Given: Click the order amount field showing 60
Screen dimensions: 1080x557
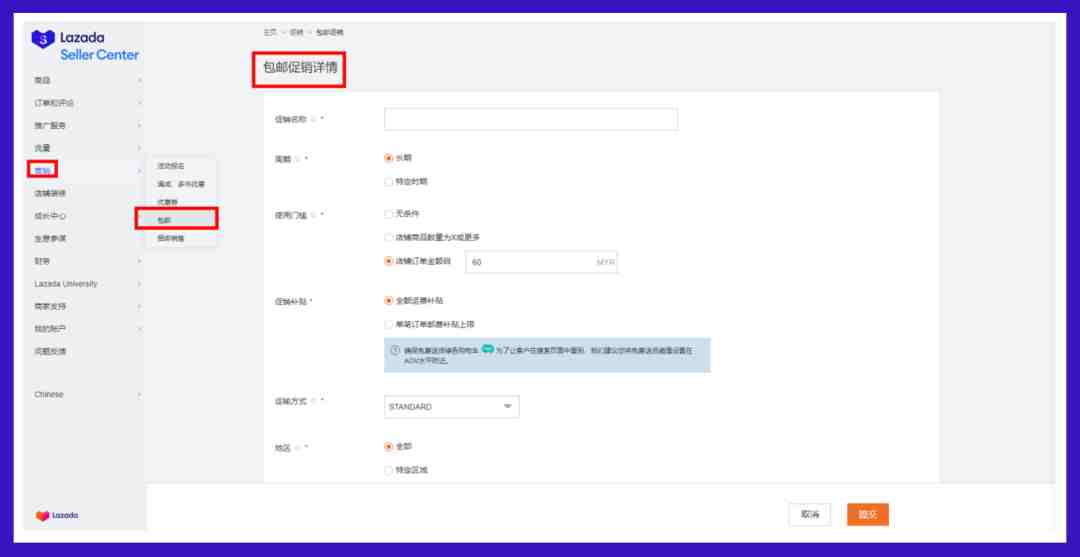Looking at the screenshot, I should coord(541,262).
